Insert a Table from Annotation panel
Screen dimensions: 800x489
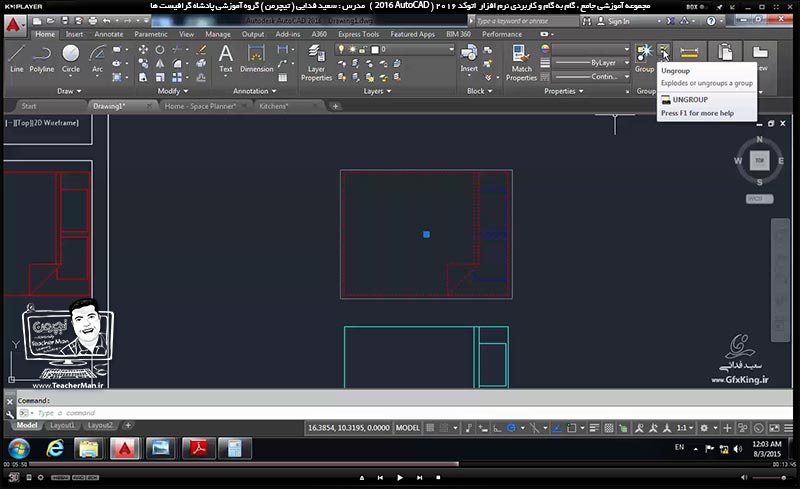[x=283, y=78]
